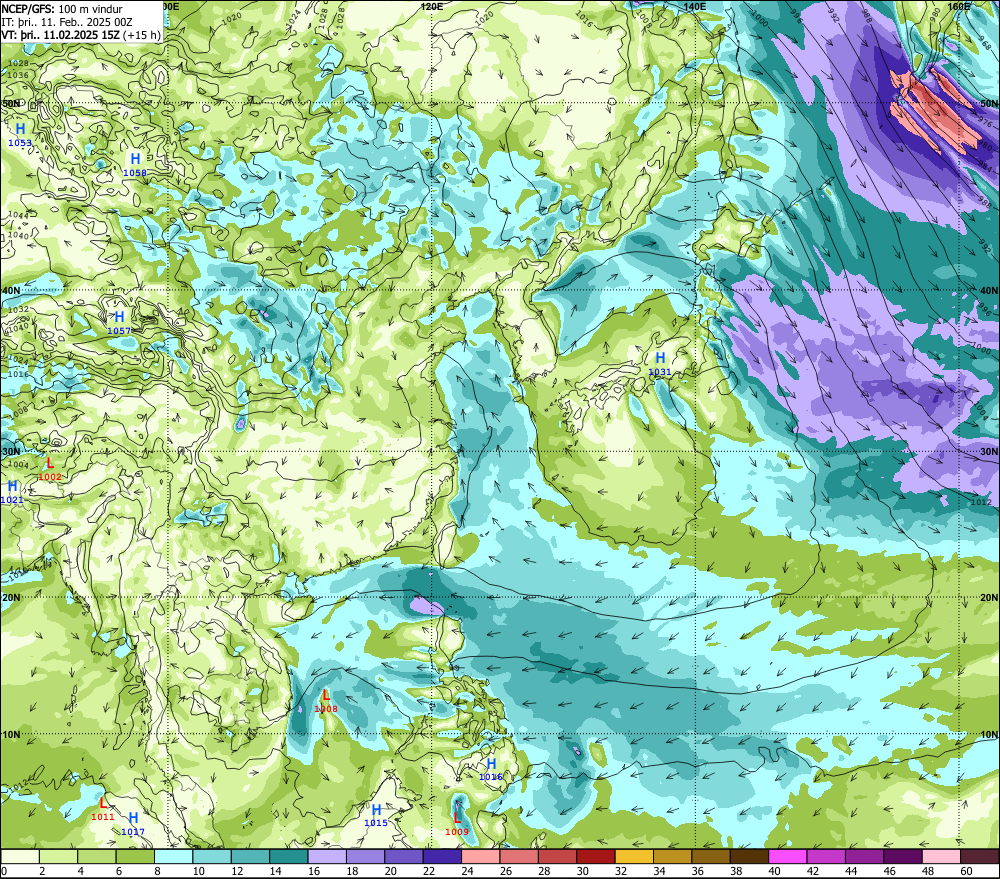Viewport: 1000px width, 879px height.
Task: Pick the legend swatch between 26 and 28
Action: pyautogui.click(x=519, y=856)
